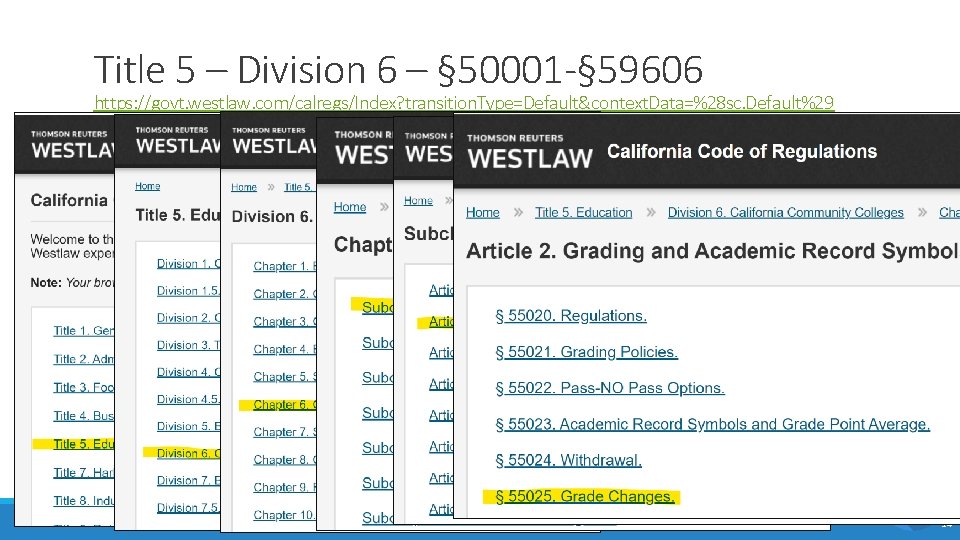Open highlighted Division 6 link
960x540 pixels.
coord(188,453)
